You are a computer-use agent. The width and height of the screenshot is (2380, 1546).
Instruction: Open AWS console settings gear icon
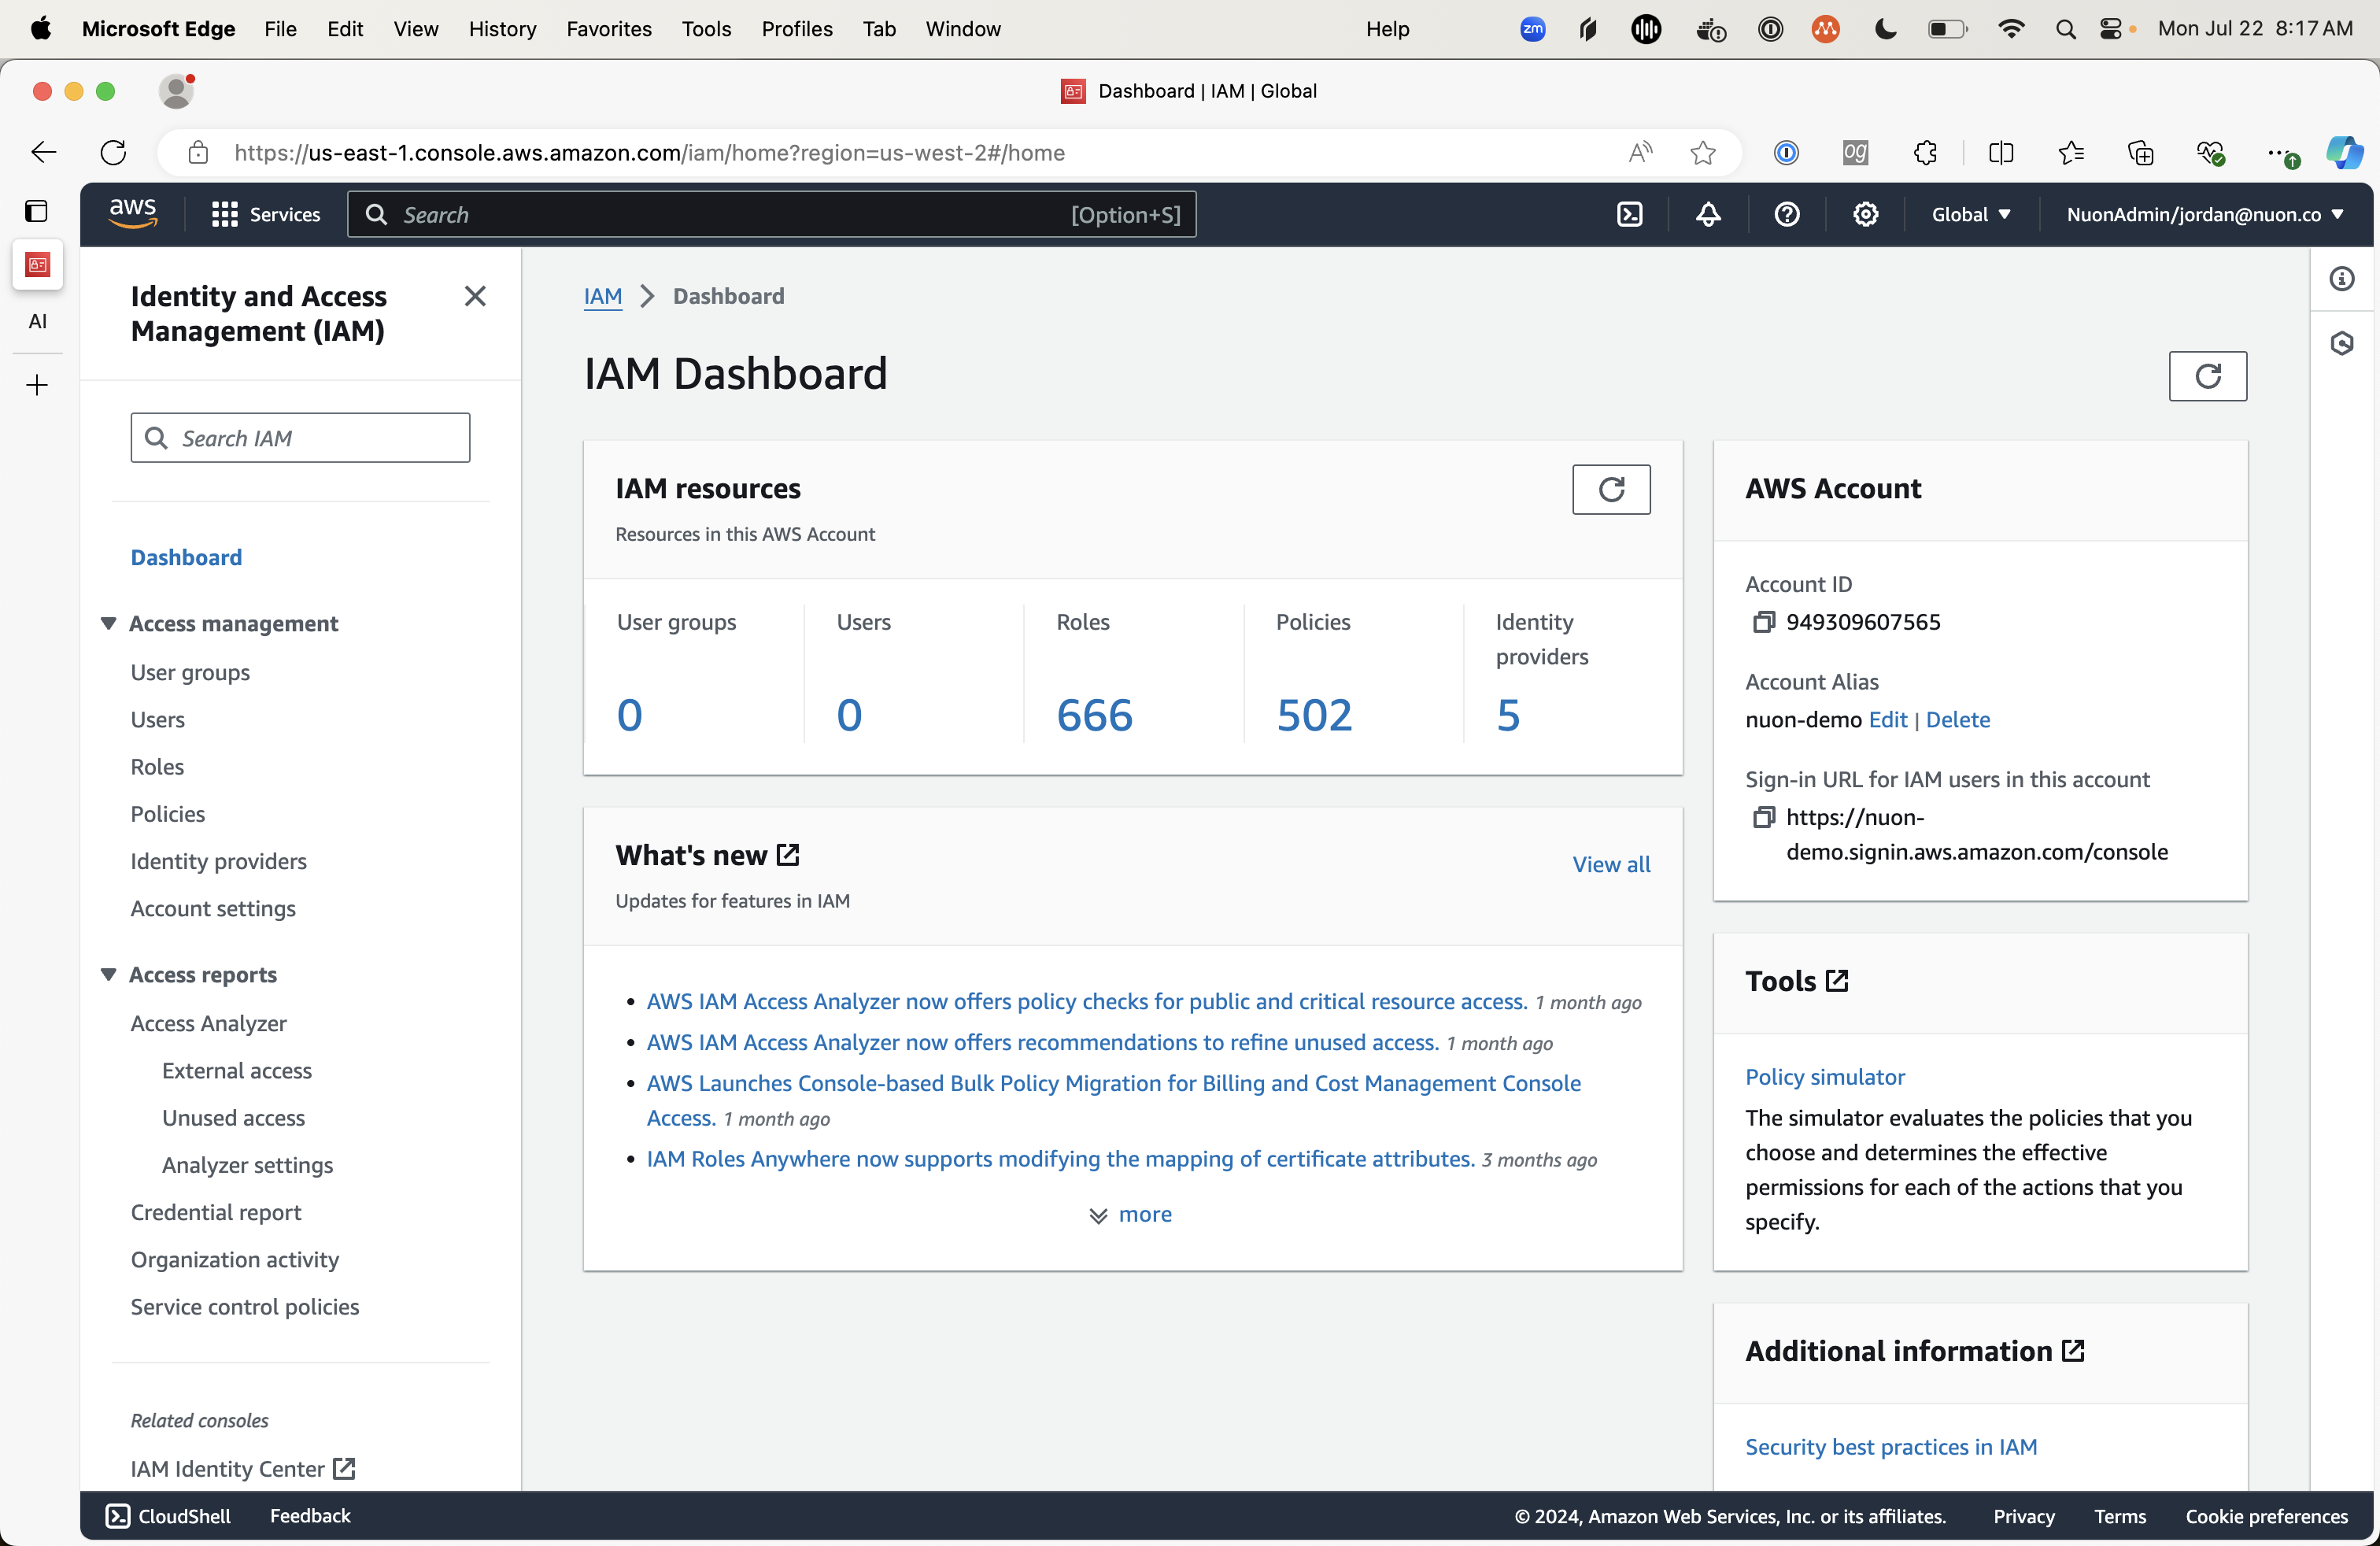tap(1865, 214)
